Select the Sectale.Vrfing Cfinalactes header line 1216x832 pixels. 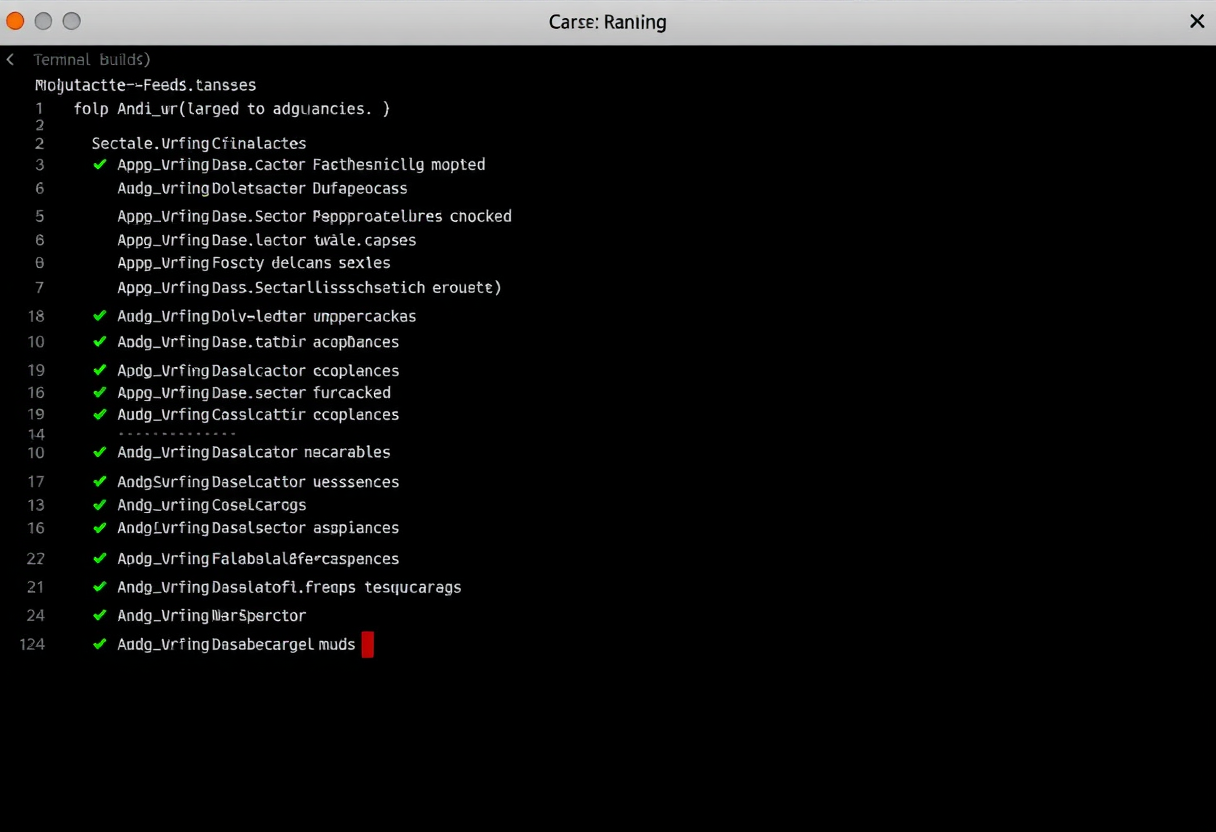[199, 143]
